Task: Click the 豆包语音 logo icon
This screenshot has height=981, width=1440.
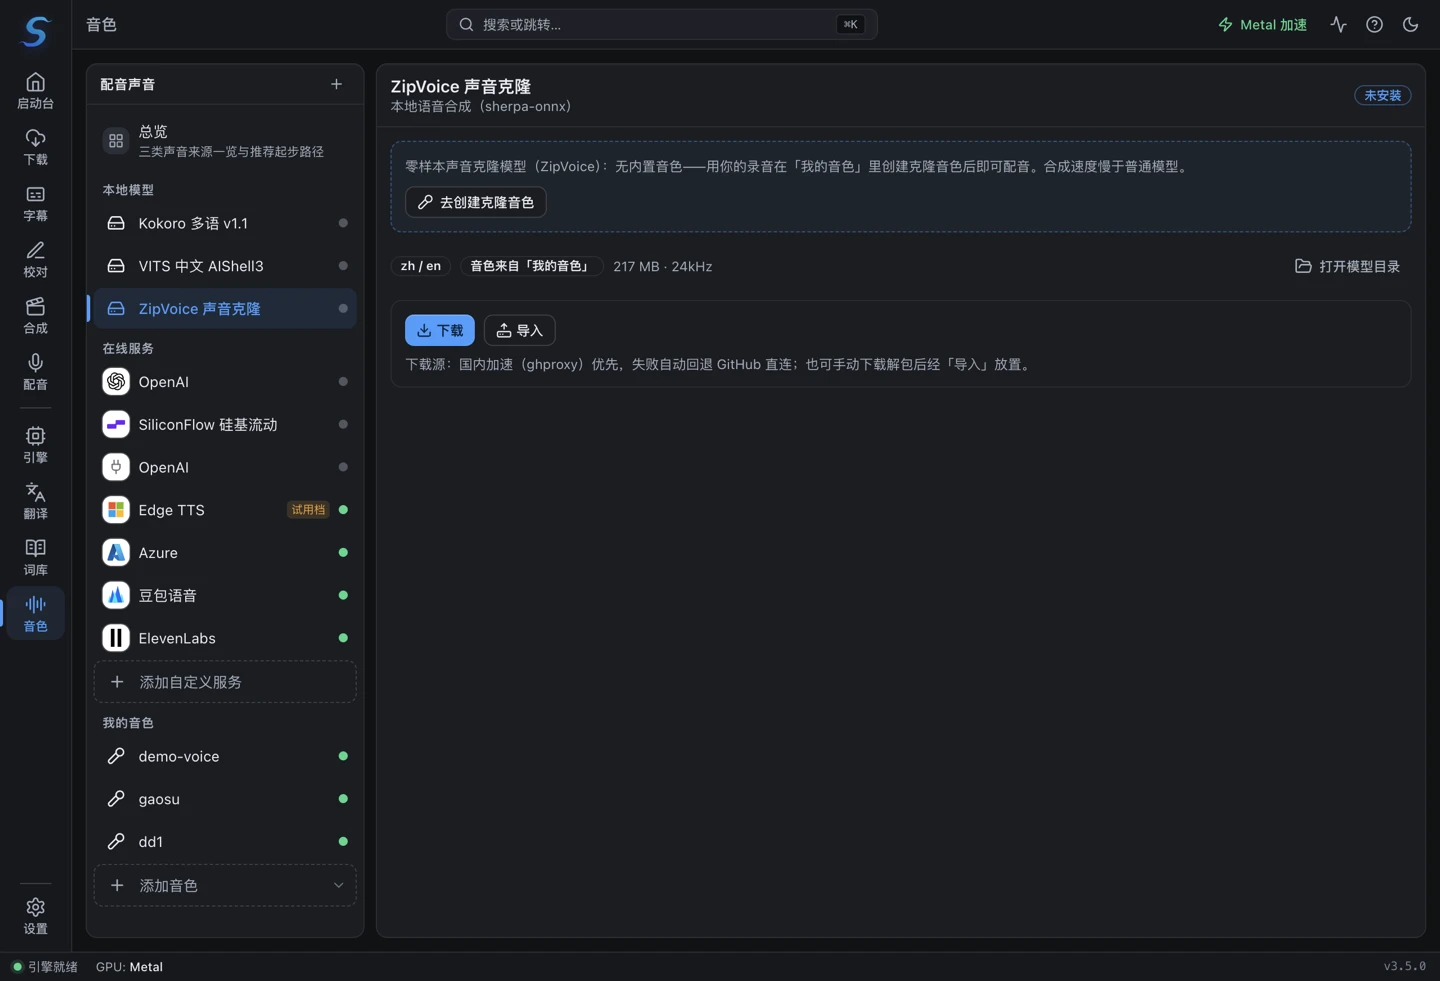Action: click(116, 595)
